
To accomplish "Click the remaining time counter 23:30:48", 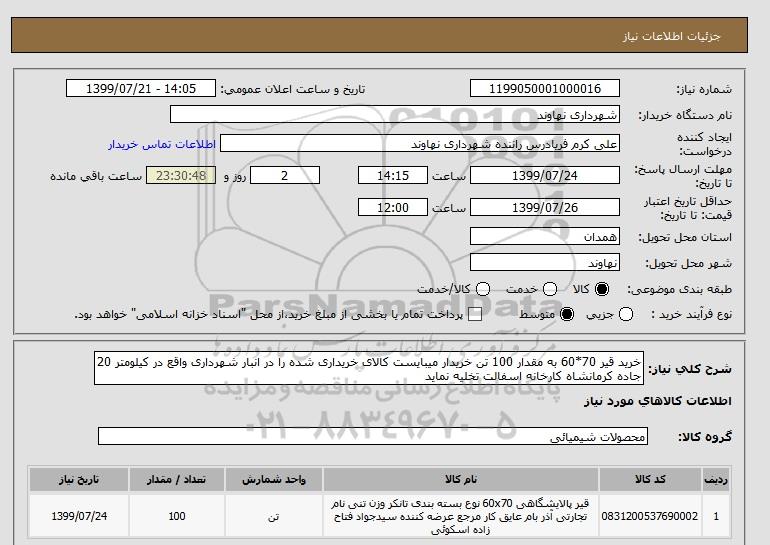I will [x=181, y=175].
